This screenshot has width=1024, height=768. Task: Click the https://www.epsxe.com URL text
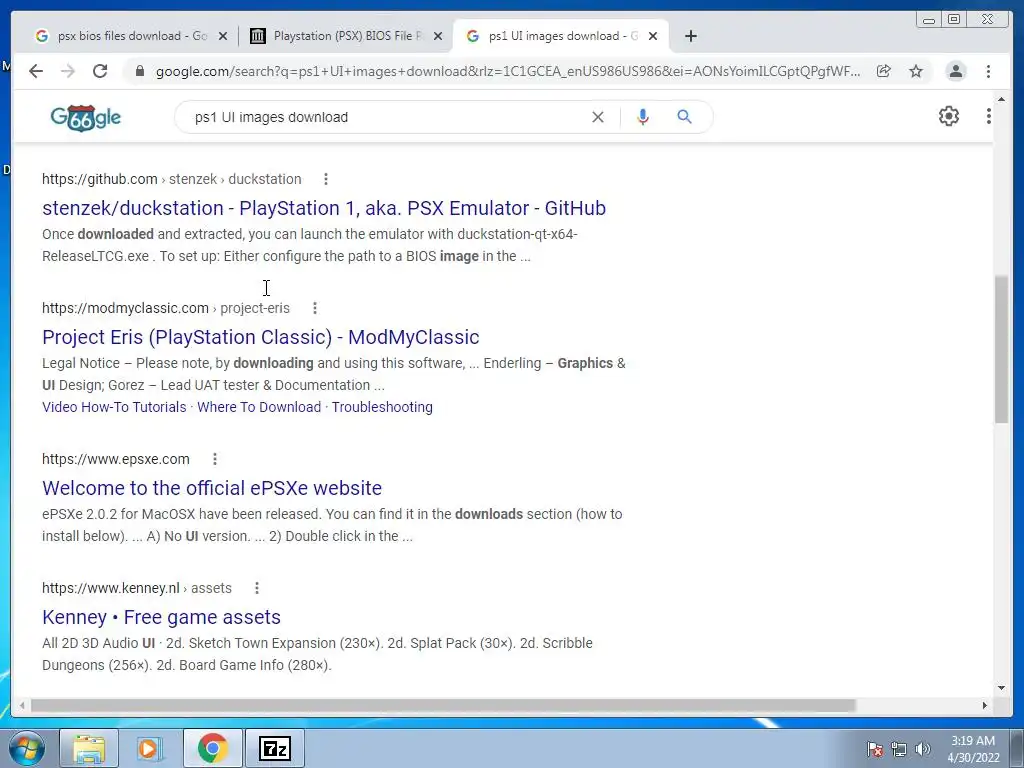(116, 459)
